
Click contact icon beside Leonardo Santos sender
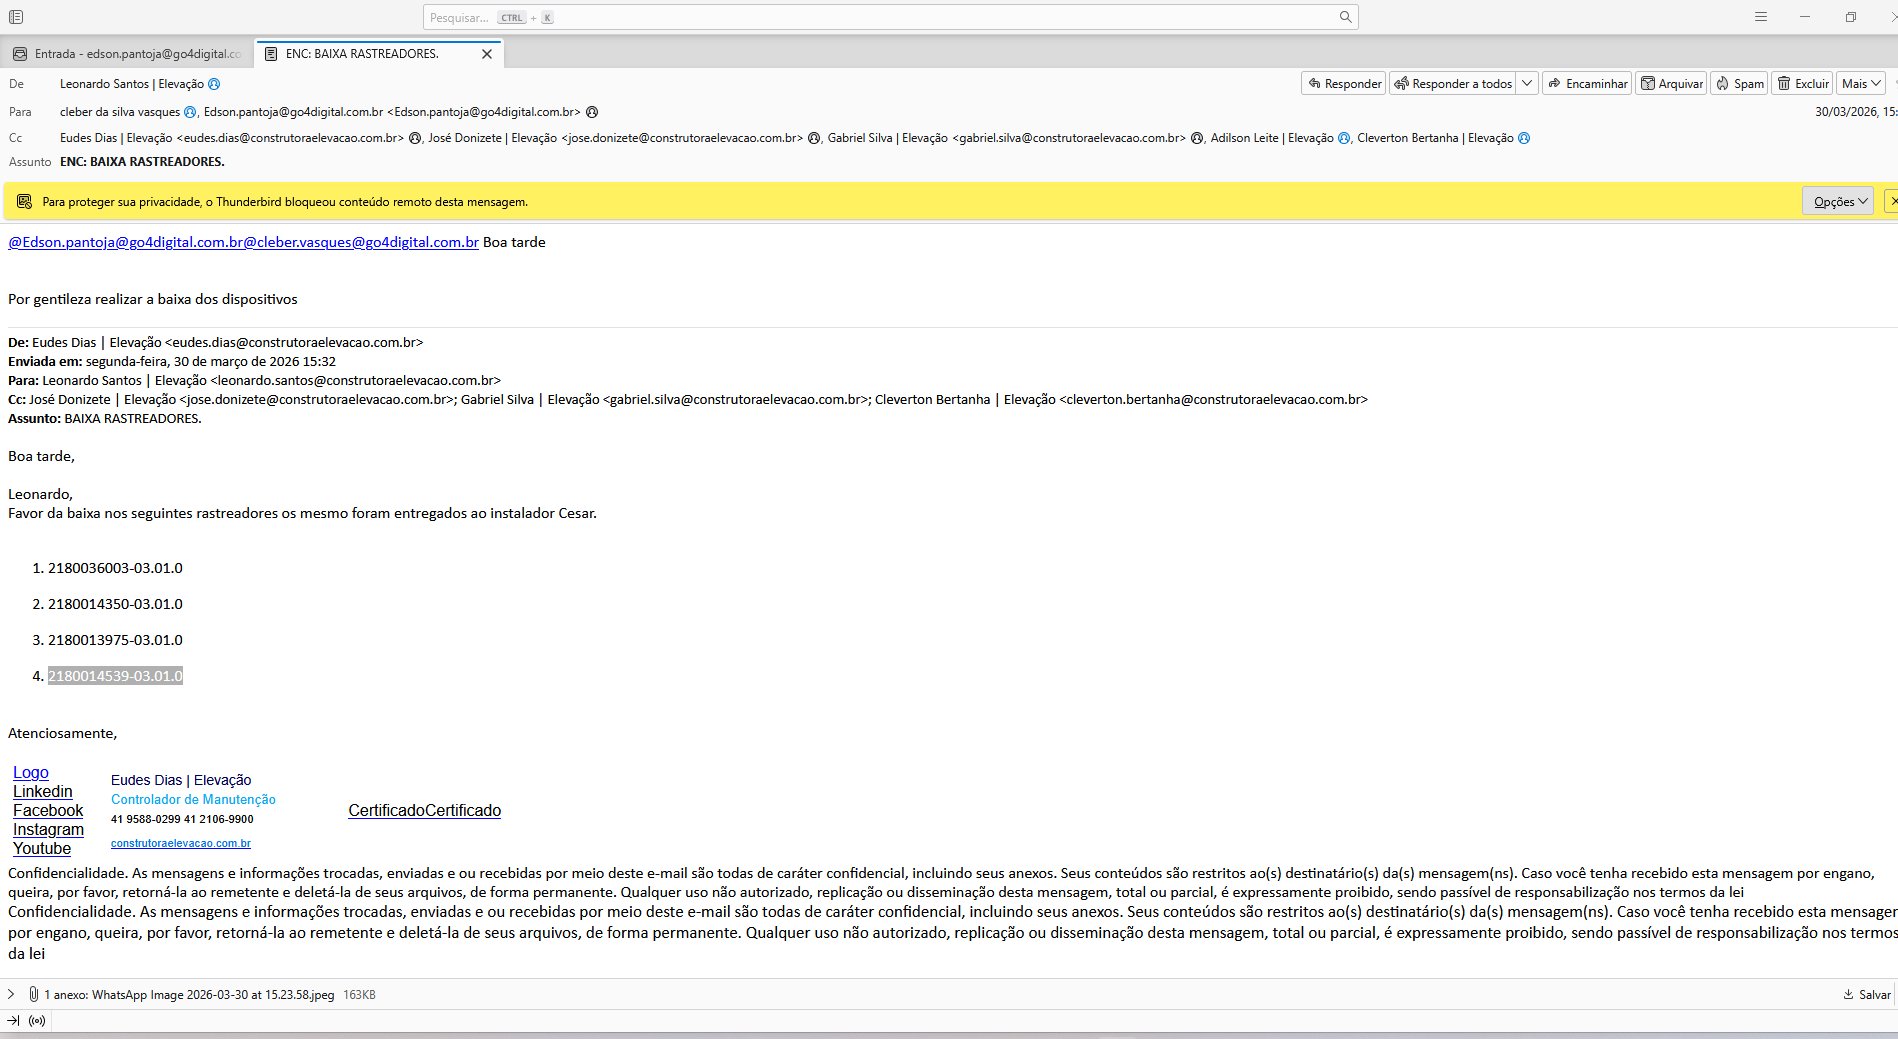(x=214, y=85)
